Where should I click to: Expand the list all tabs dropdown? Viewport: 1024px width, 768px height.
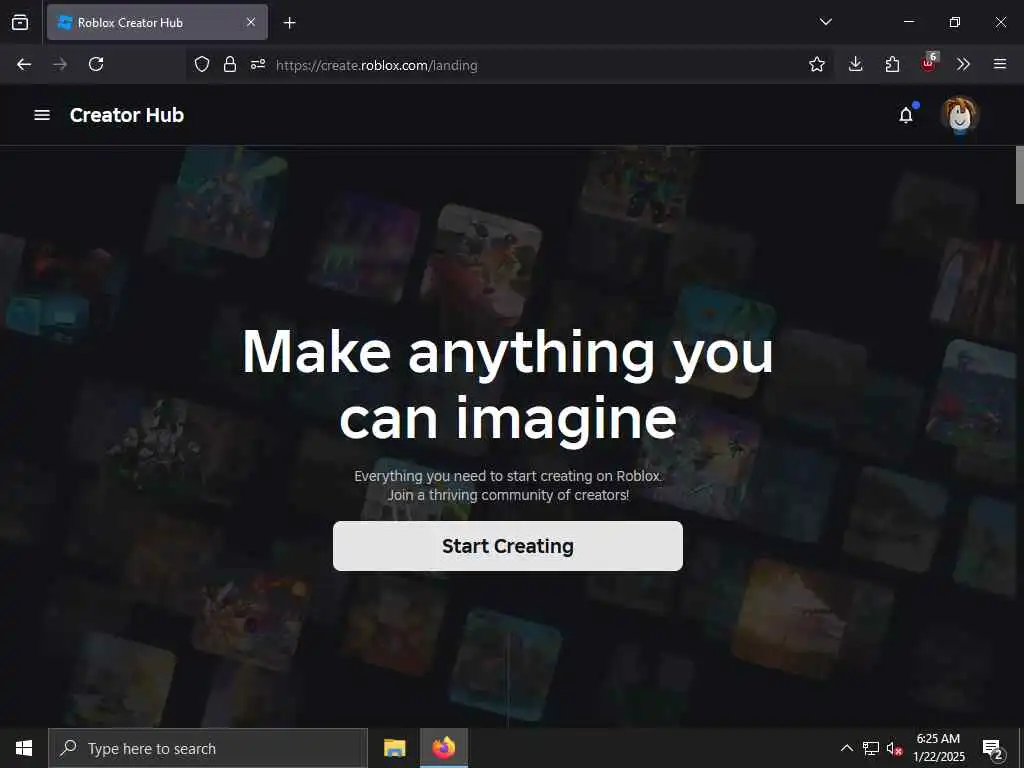(825, 22)
